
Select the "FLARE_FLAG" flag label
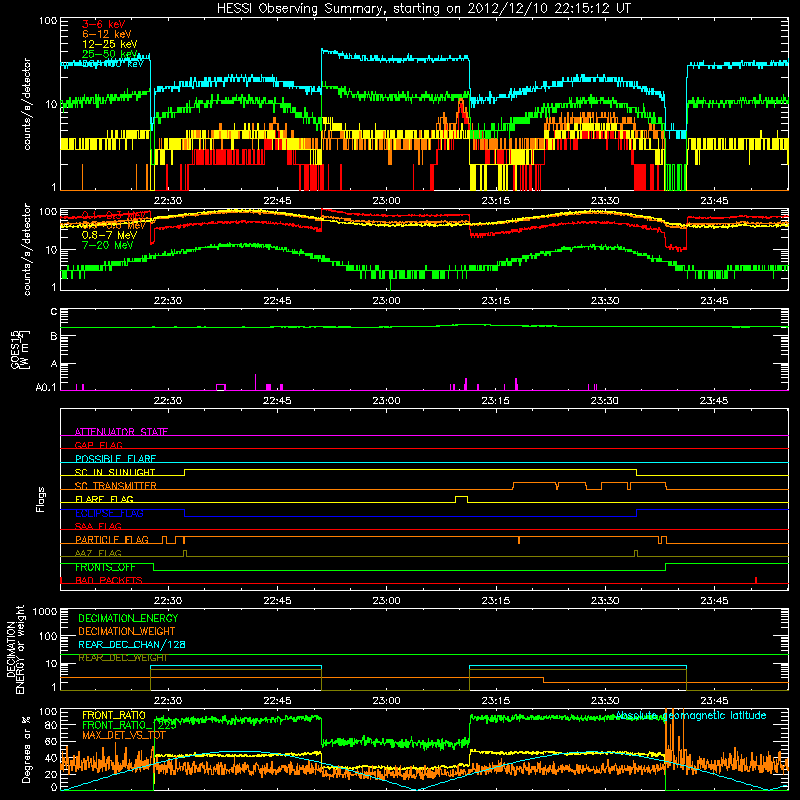[104, 499]
